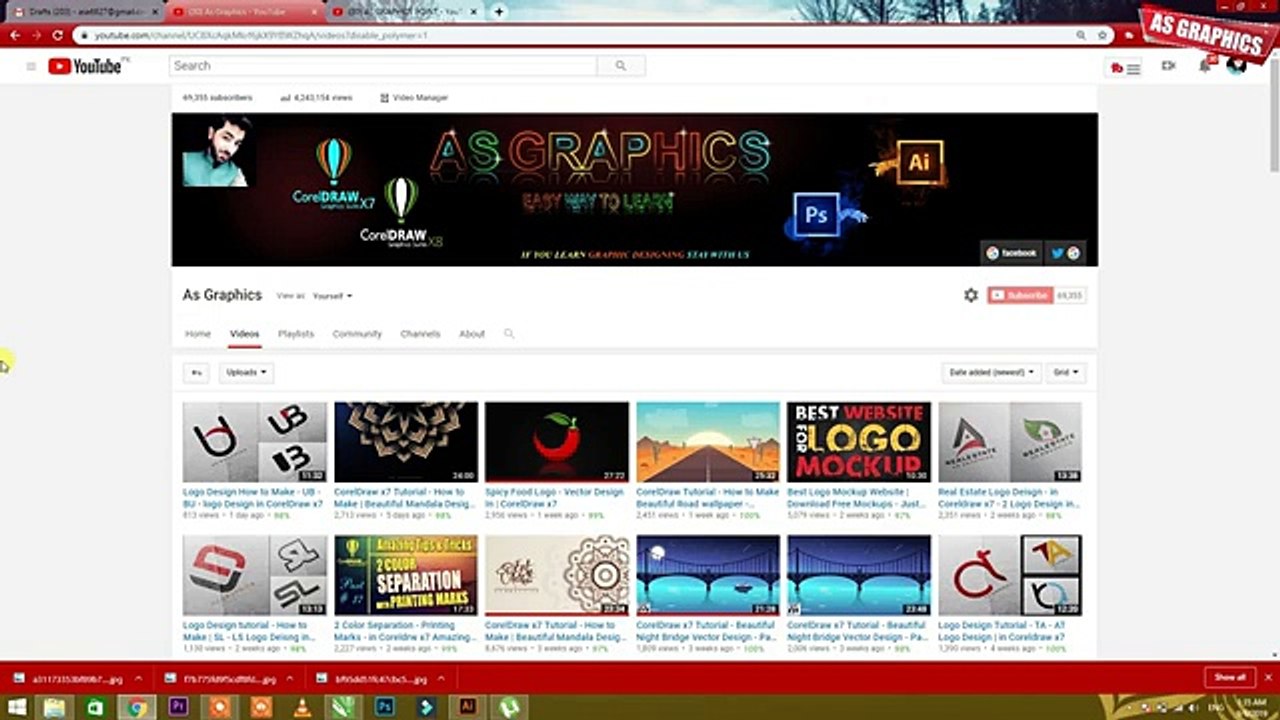The height and width of the screenshot is (720, 1280).
Task: Open Adobe Photoshop from the taskbar
Action: [385, 707]
